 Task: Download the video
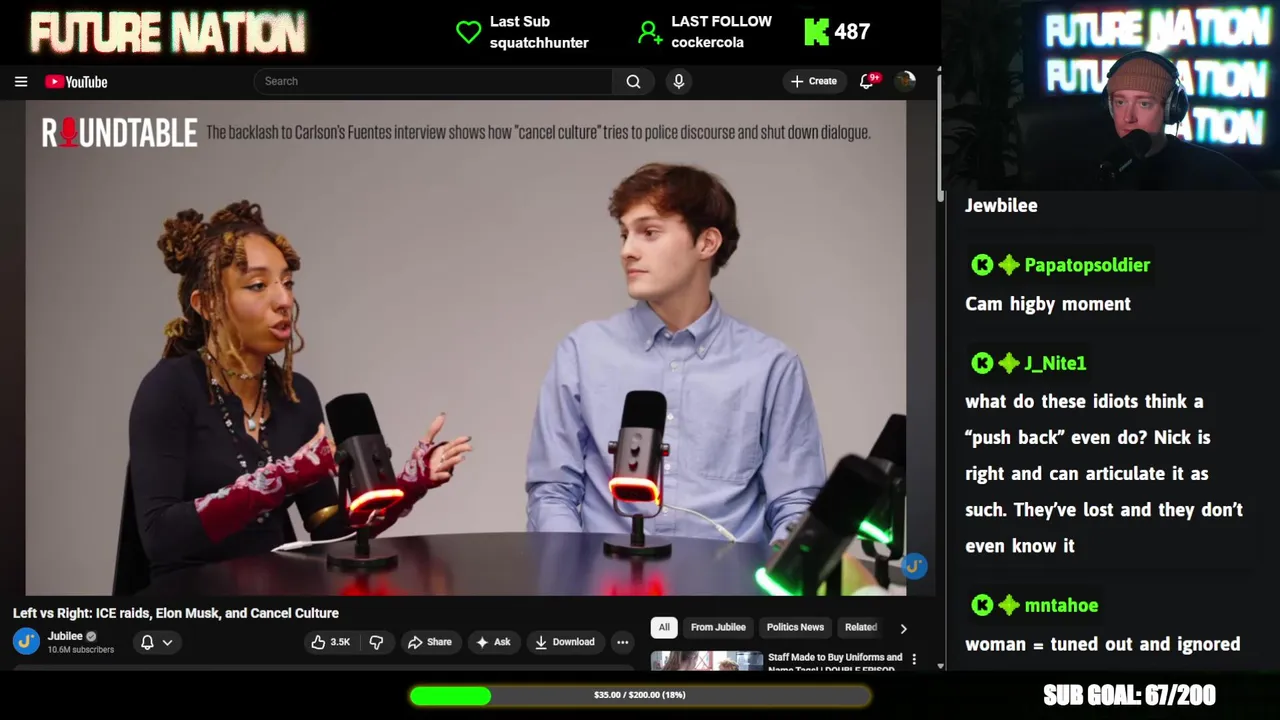click(x=565, y=642)
